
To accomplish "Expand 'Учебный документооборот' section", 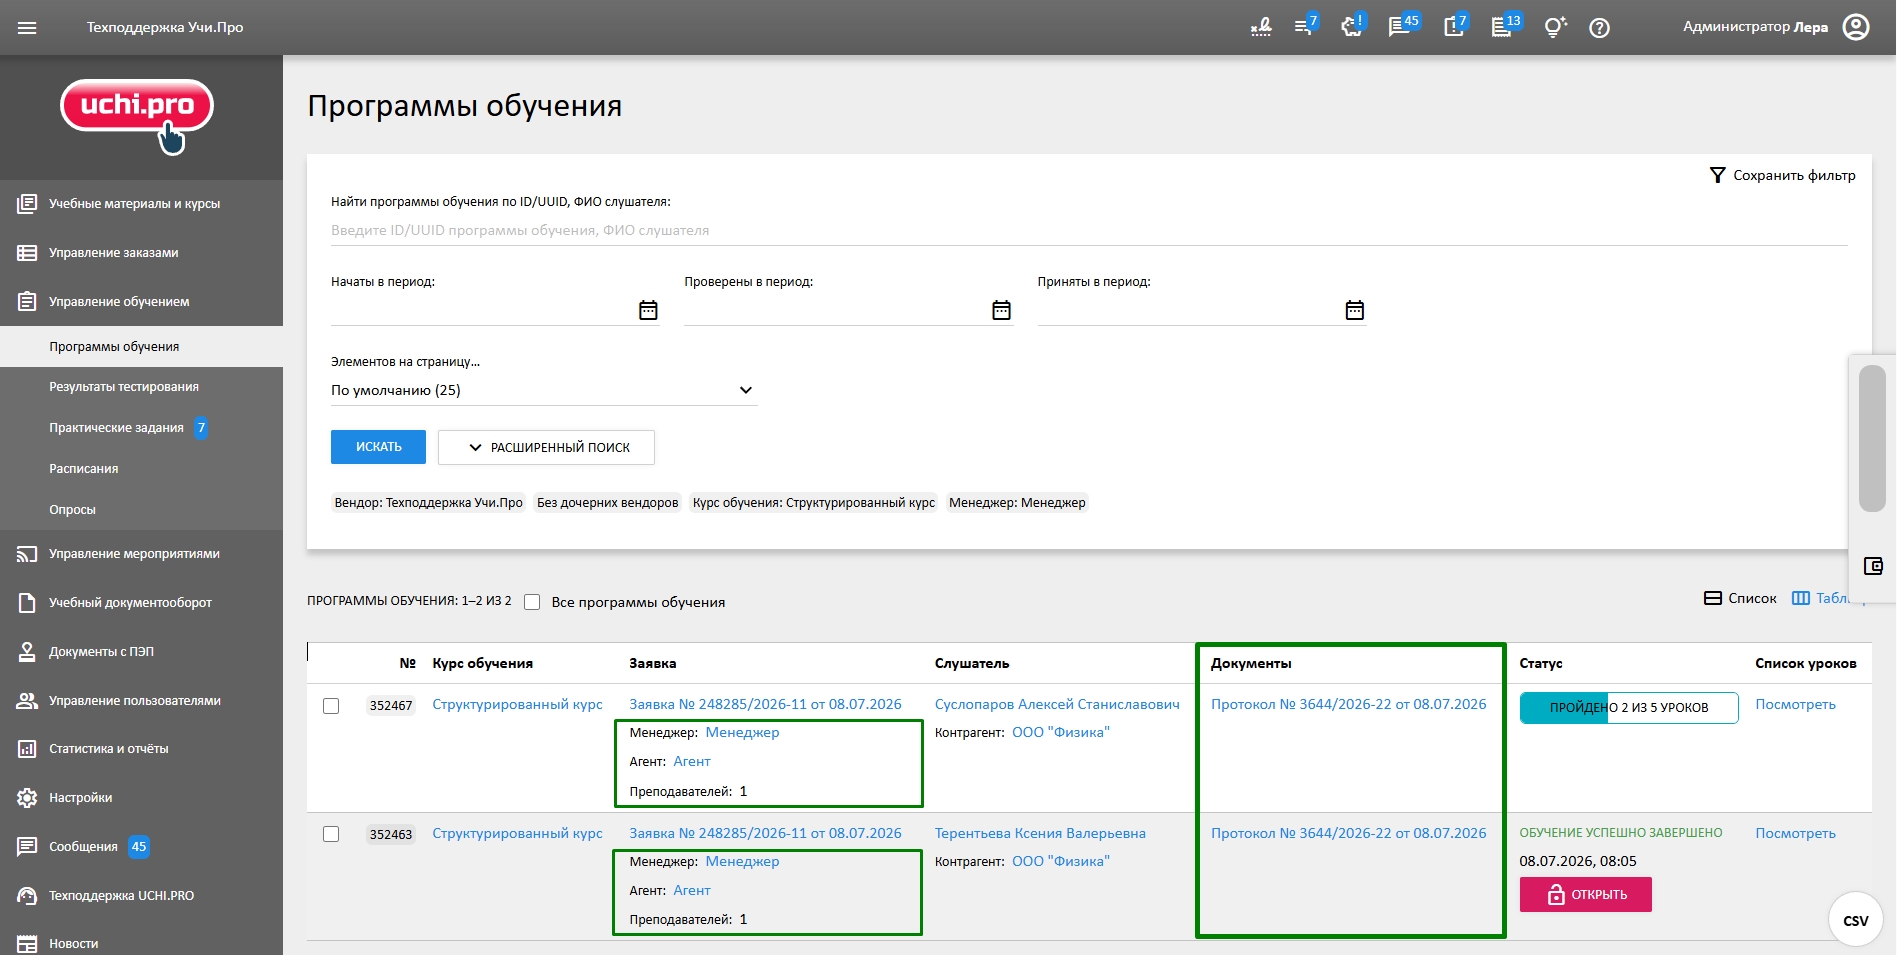I will (141, 603).
